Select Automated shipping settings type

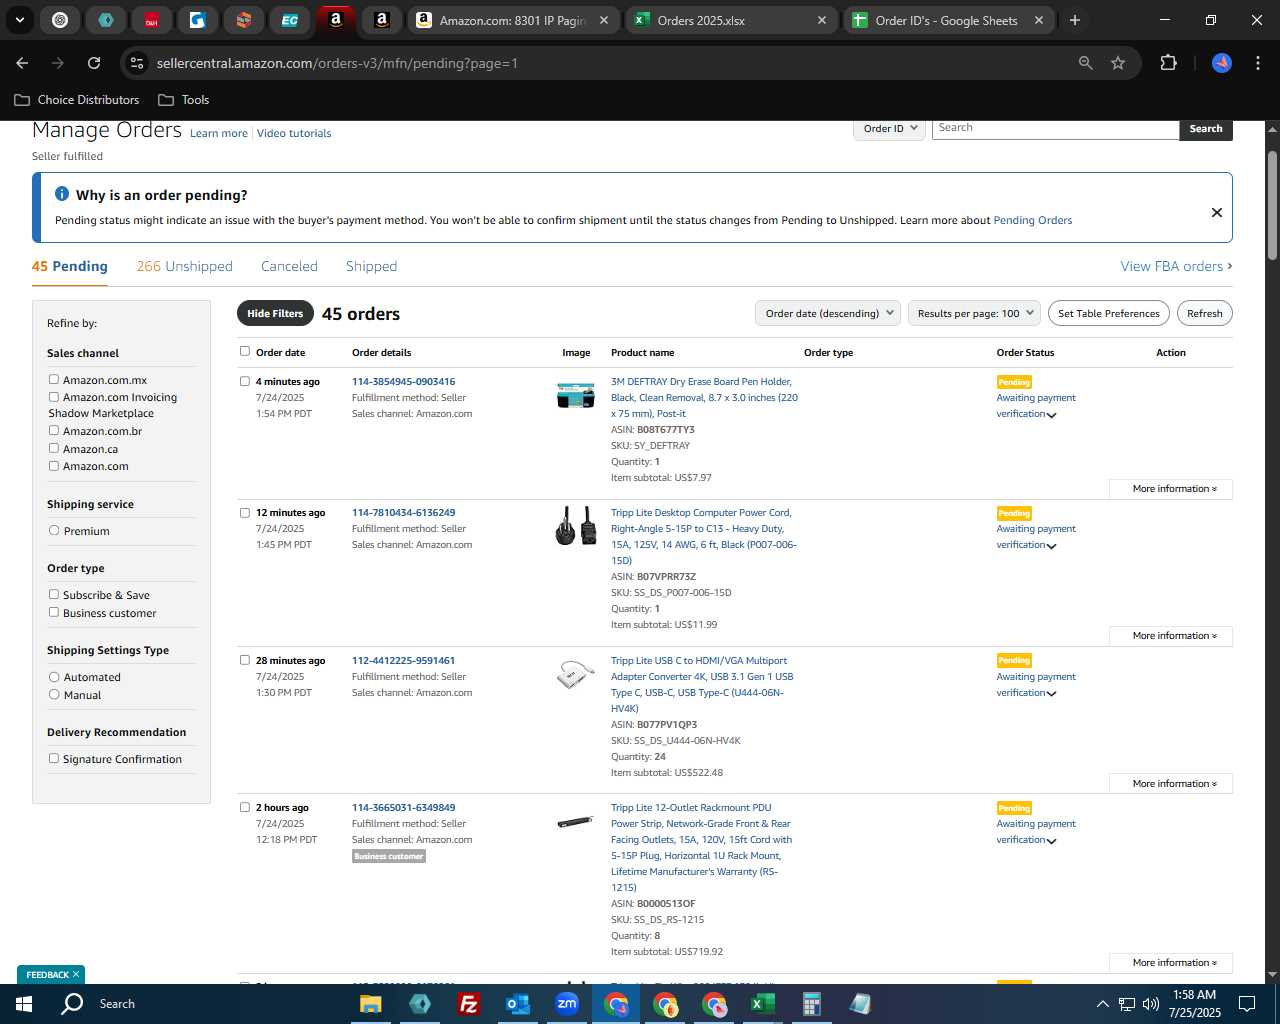tap(54, 676)
